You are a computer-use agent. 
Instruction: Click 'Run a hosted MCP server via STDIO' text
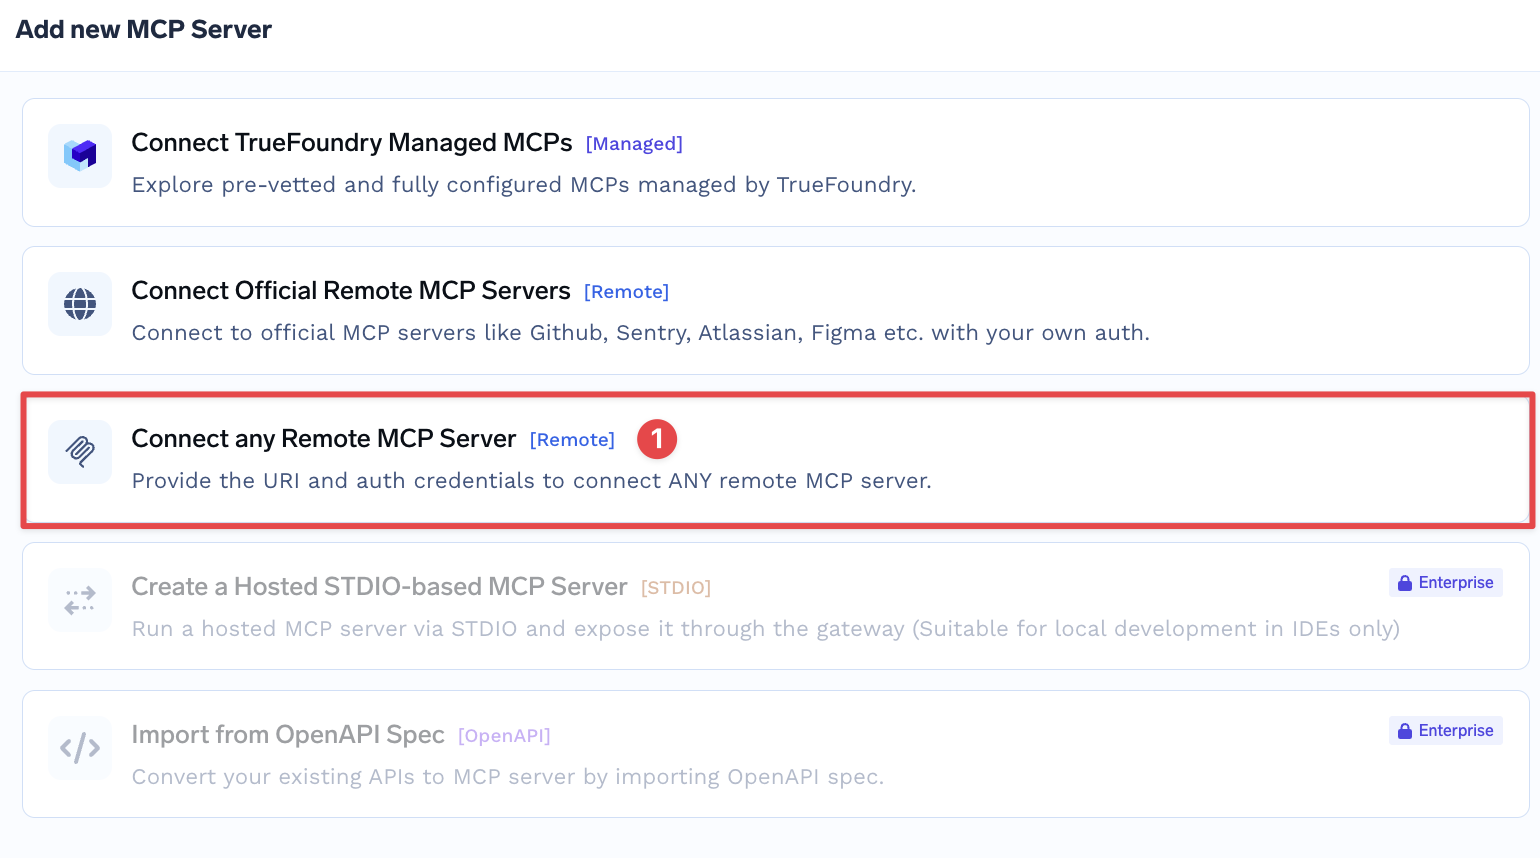coord(766,629)
